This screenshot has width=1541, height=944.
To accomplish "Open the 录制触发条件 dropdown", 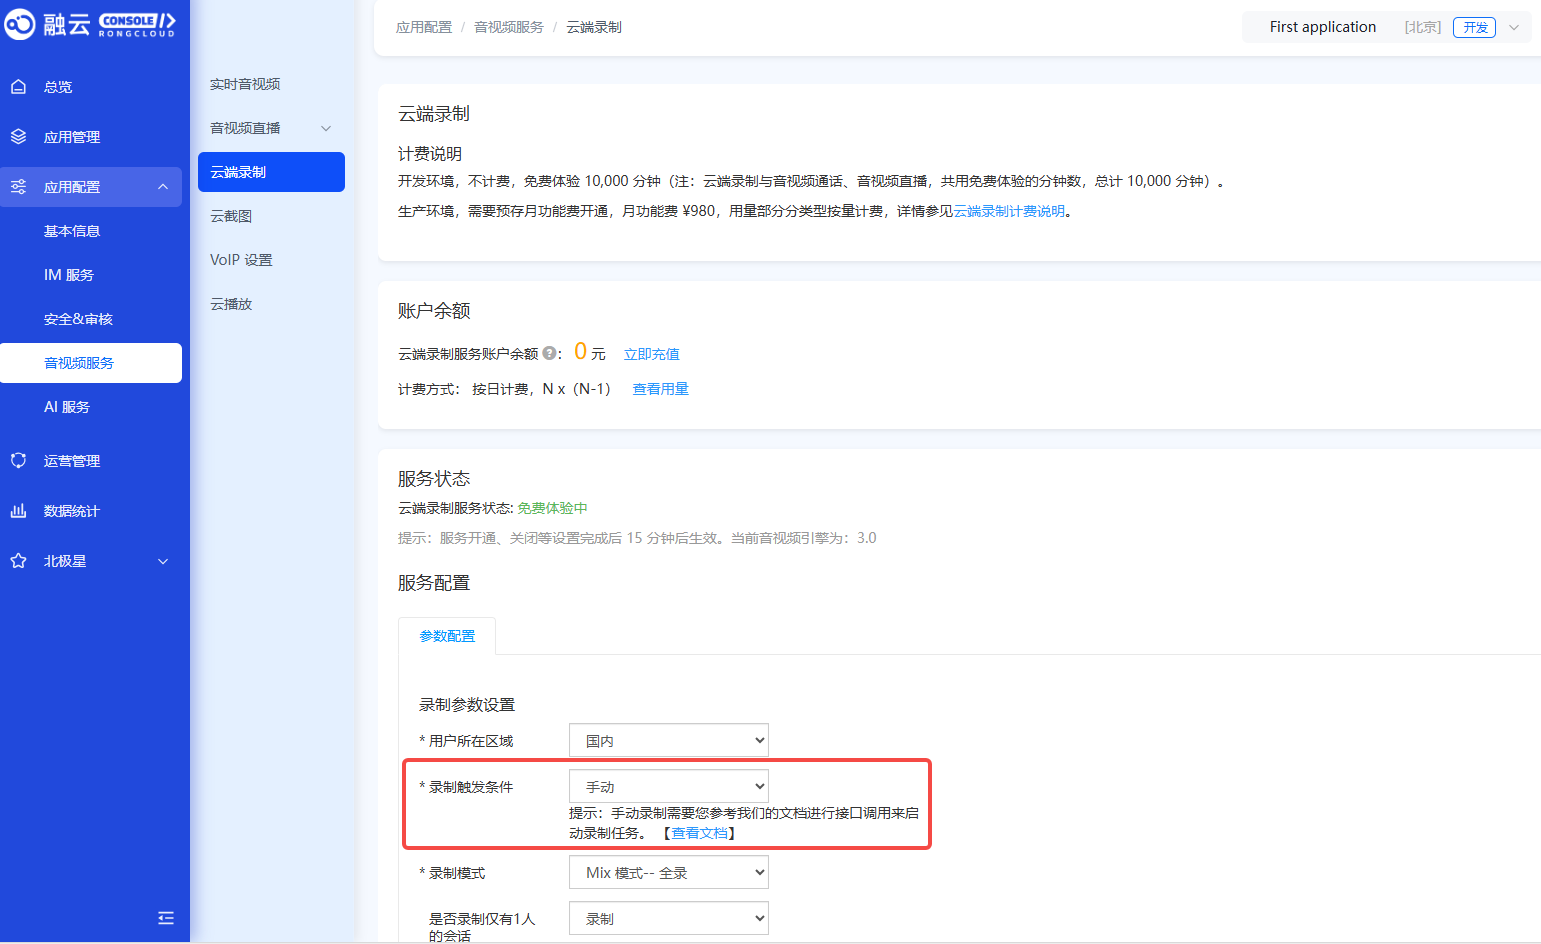I will tap(668, 787).
